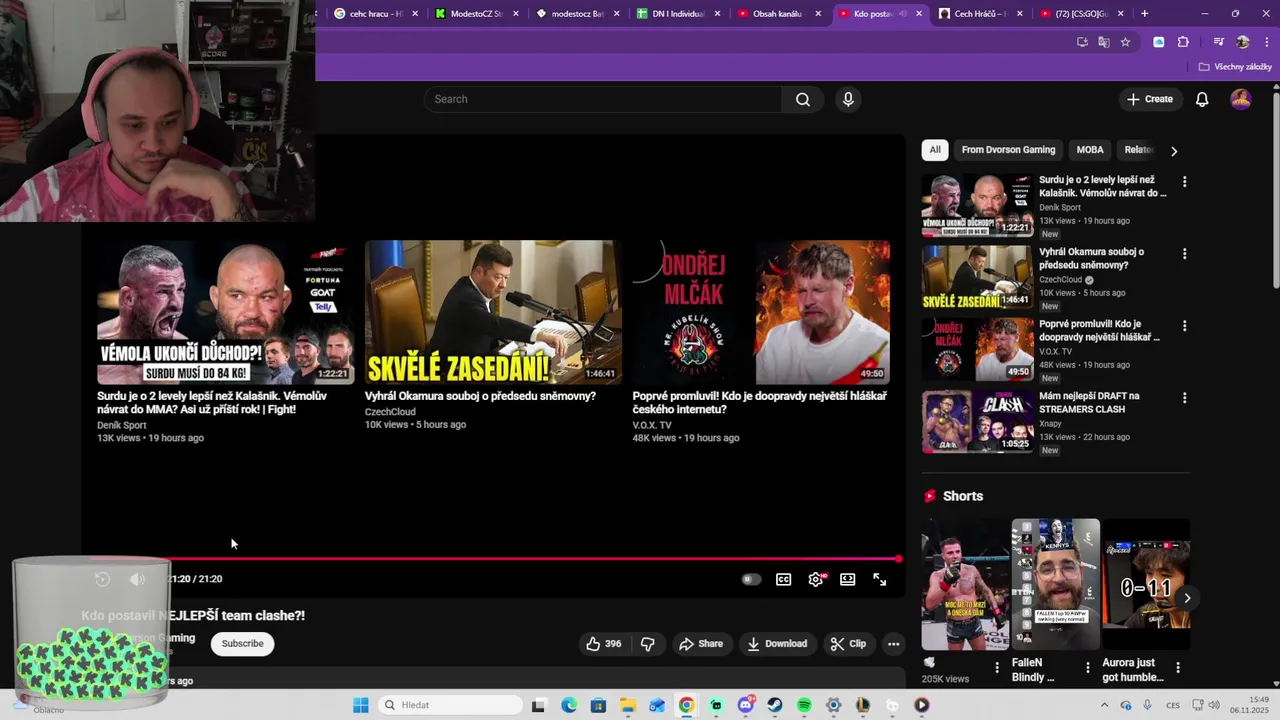The height and width of the screenshot is (720, 1280).
Task: Click the YouTube search magnifier button
Action: coord(803,99)
